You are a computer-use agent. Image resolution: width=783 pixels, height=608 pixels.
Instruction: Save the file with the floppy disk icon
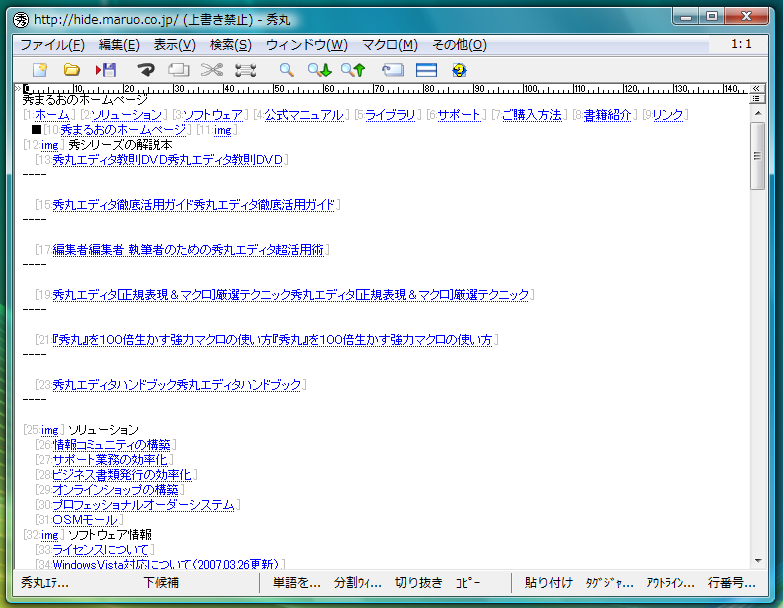(106, 70)
